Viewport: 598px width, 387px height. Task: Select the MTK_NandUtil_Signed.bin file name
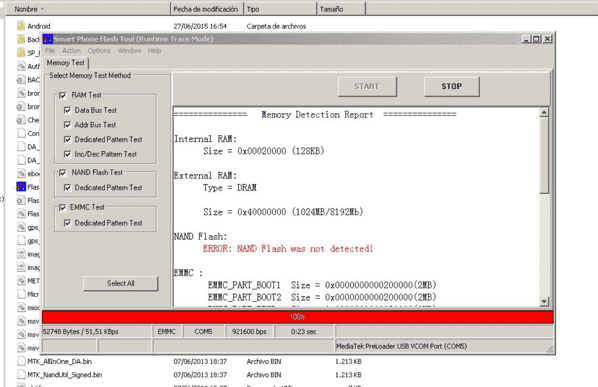[x=64, y=375]
